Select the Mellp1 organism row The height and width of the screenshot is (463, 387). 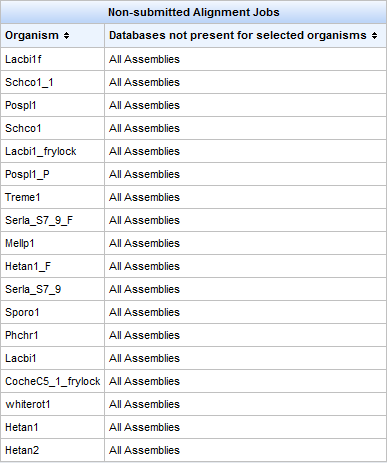click(193, 243)
